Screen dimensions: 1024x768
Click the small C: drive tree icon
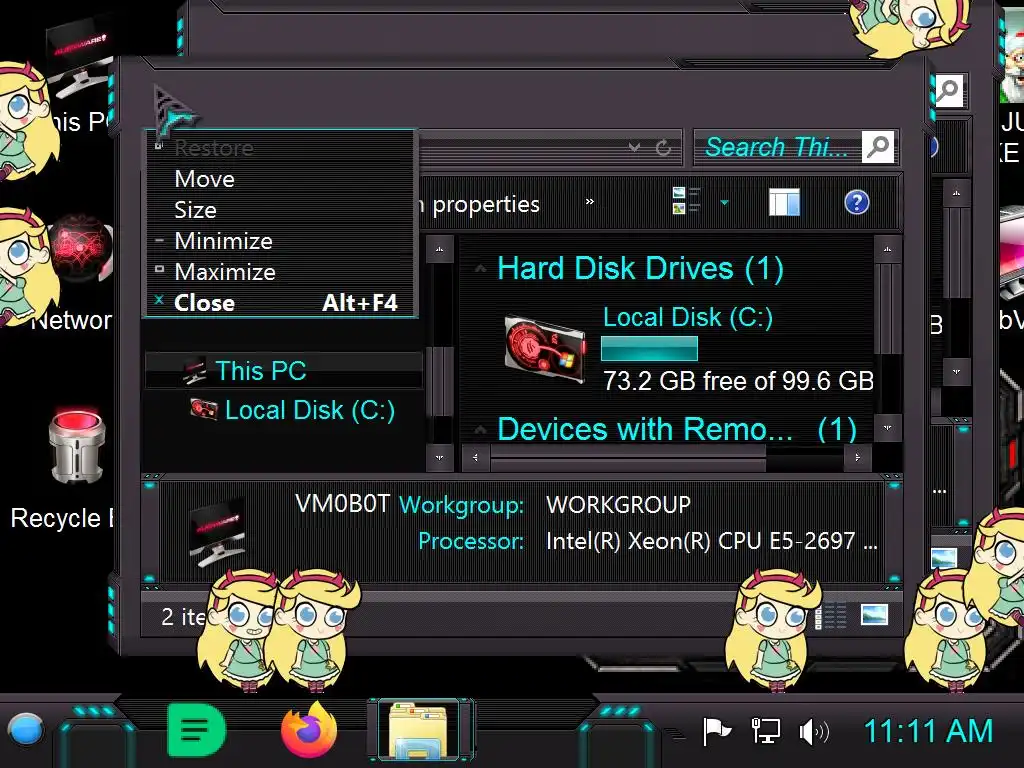tap(204, 409)
